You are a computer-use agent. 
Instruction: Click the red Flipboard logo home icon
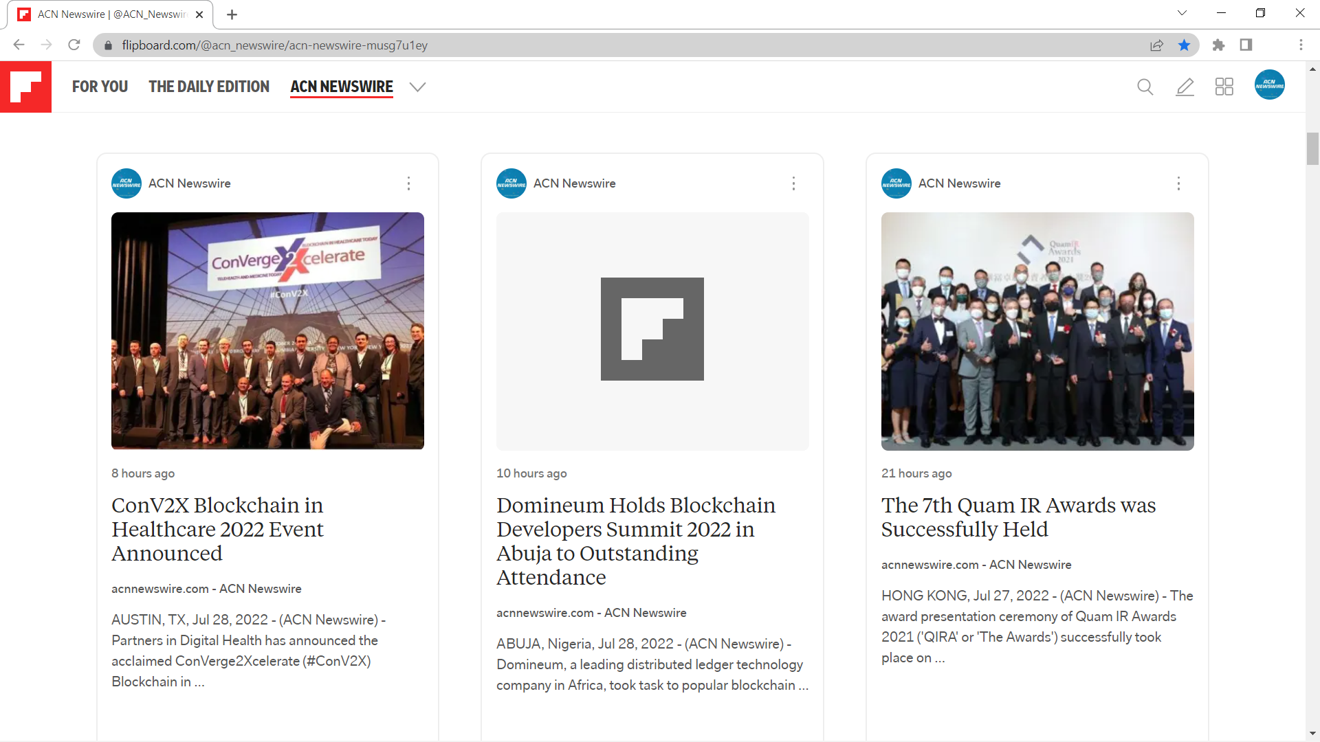26,87
